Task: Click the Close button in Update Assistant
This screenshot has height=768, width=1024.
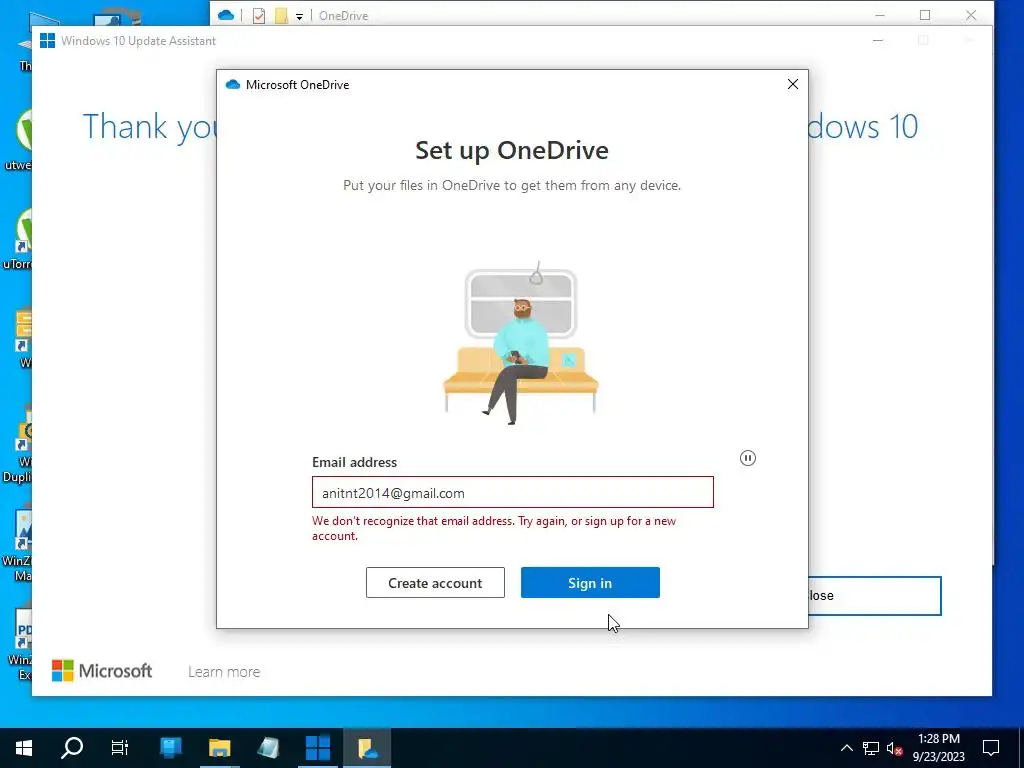Action: pyautogui.click(x=875, y=596)
